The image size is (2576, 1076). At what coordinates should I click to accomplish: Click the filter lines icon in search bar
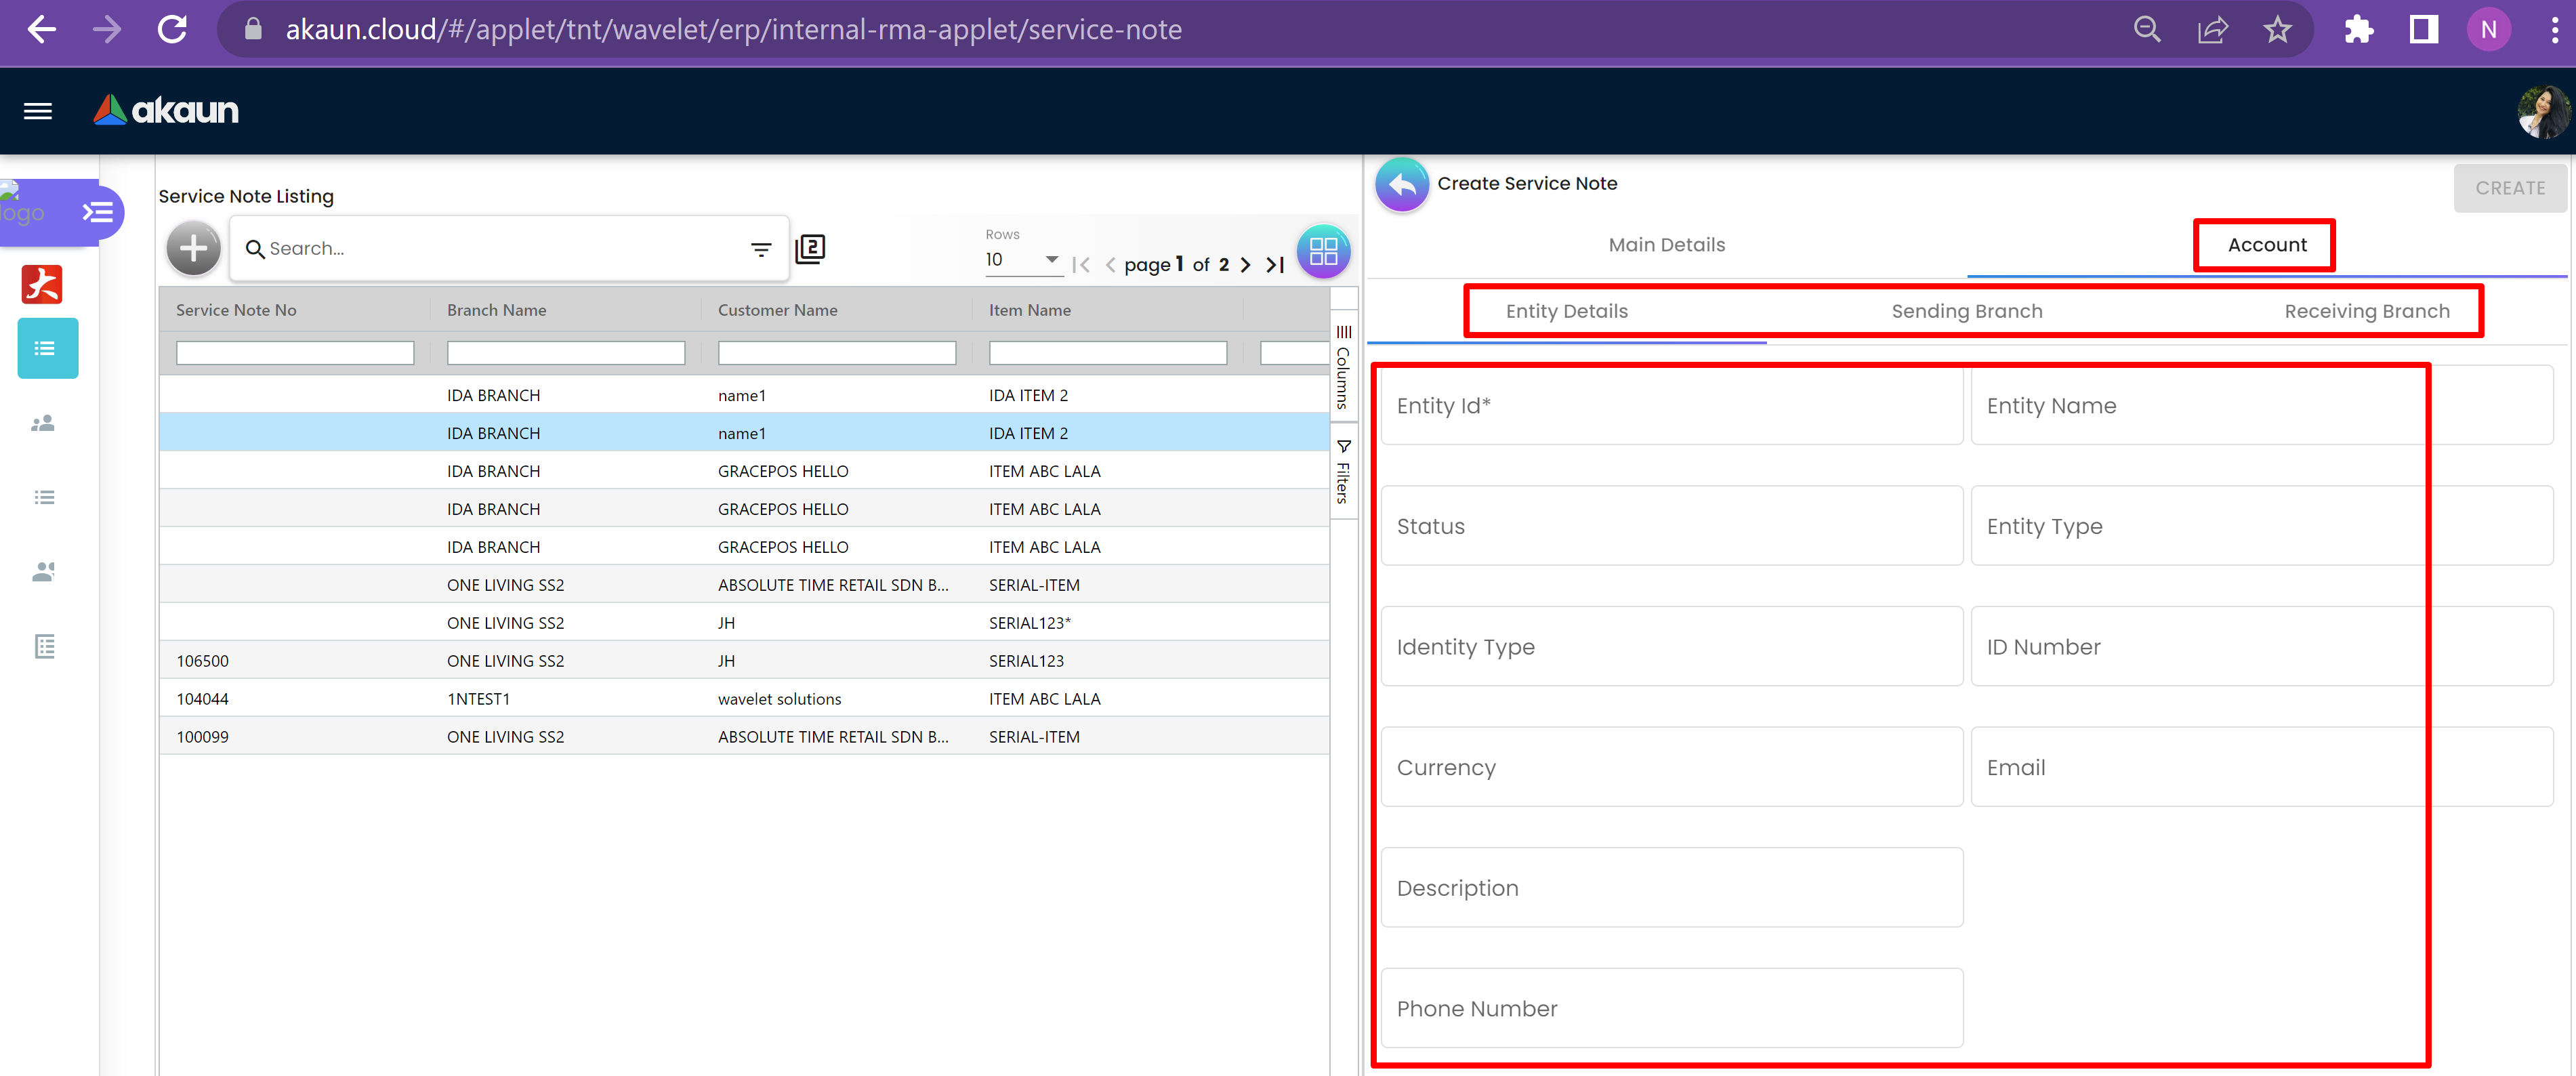761,249
